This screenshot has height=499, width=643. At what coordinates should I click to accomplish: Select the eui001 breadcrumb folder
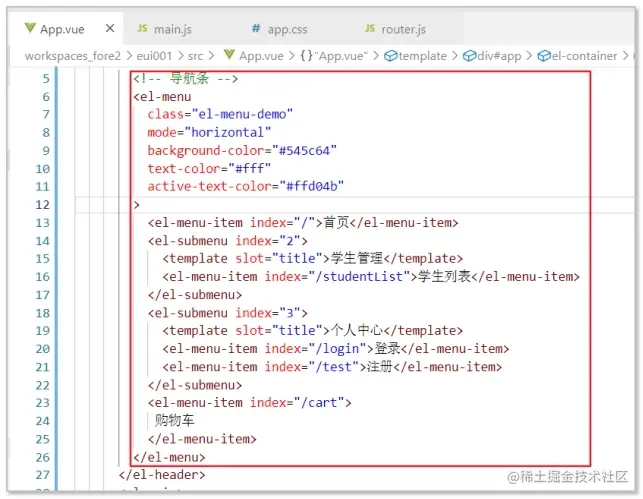(x=154, y=56)
